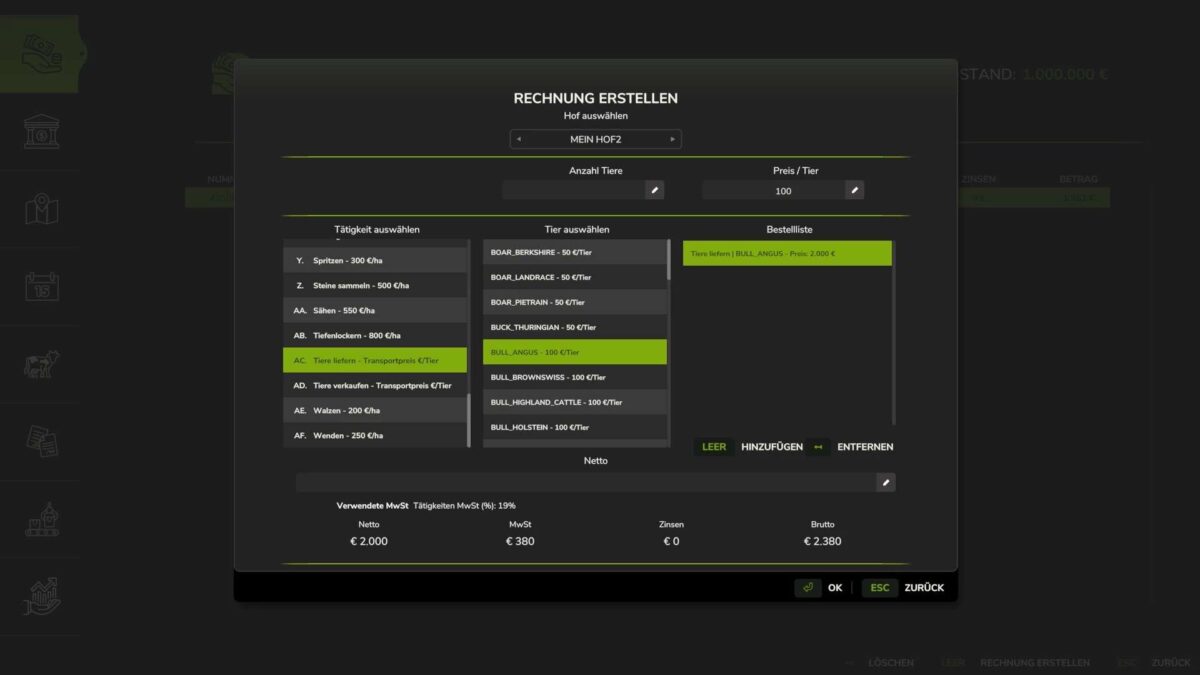Click the left arrow of the farm selector
Viewport: 1200px width, 675px height.
pyautogui.click(x=519, y=139)
